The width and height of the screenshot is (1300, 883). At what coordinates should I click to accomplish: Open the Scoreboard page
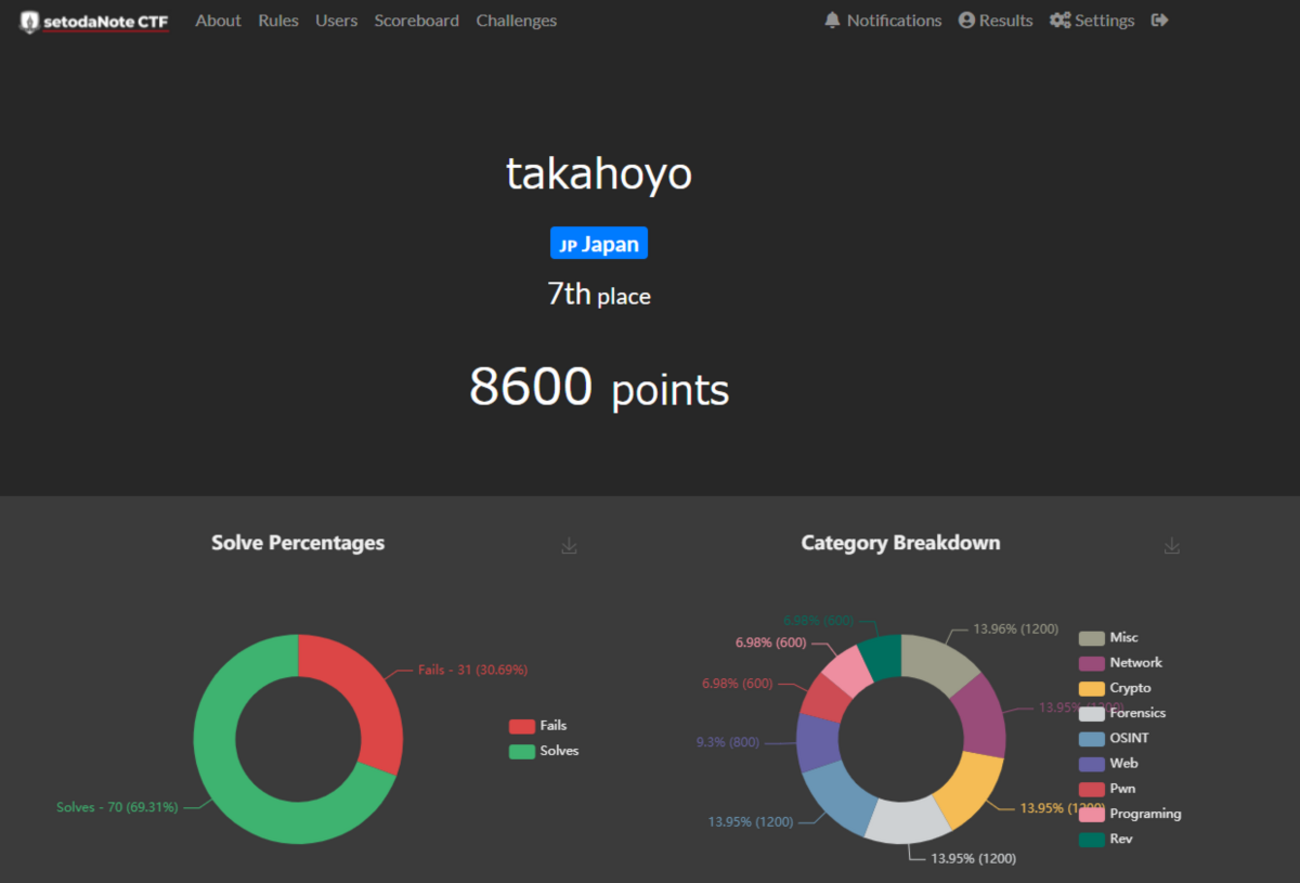coord(416,20)
